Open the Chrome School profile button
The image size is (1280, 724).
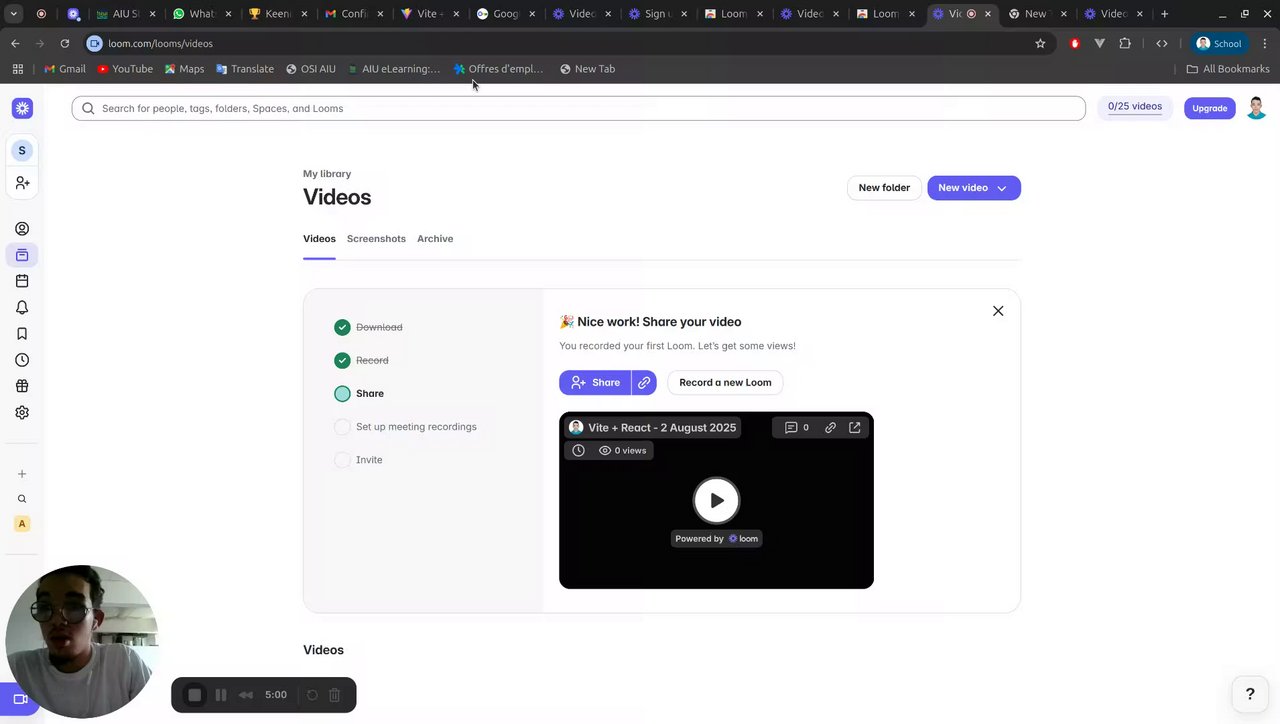tap(1219, 43)
